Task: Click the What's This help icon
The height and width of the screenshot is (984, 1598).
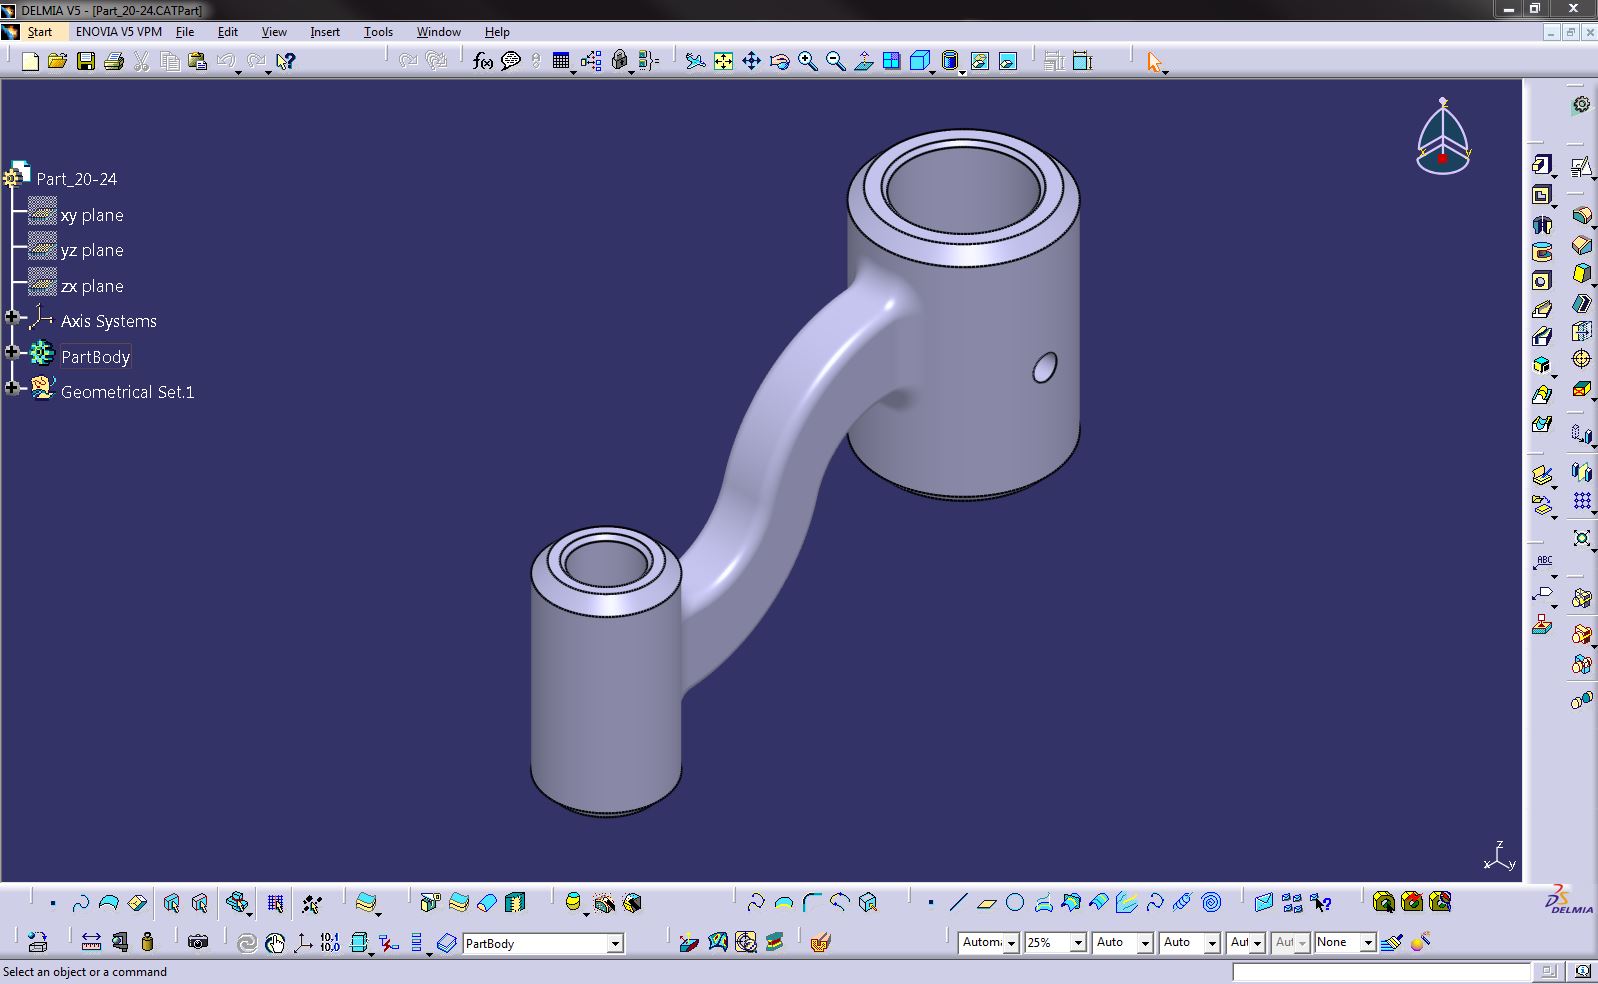Action: click(286, 61)
